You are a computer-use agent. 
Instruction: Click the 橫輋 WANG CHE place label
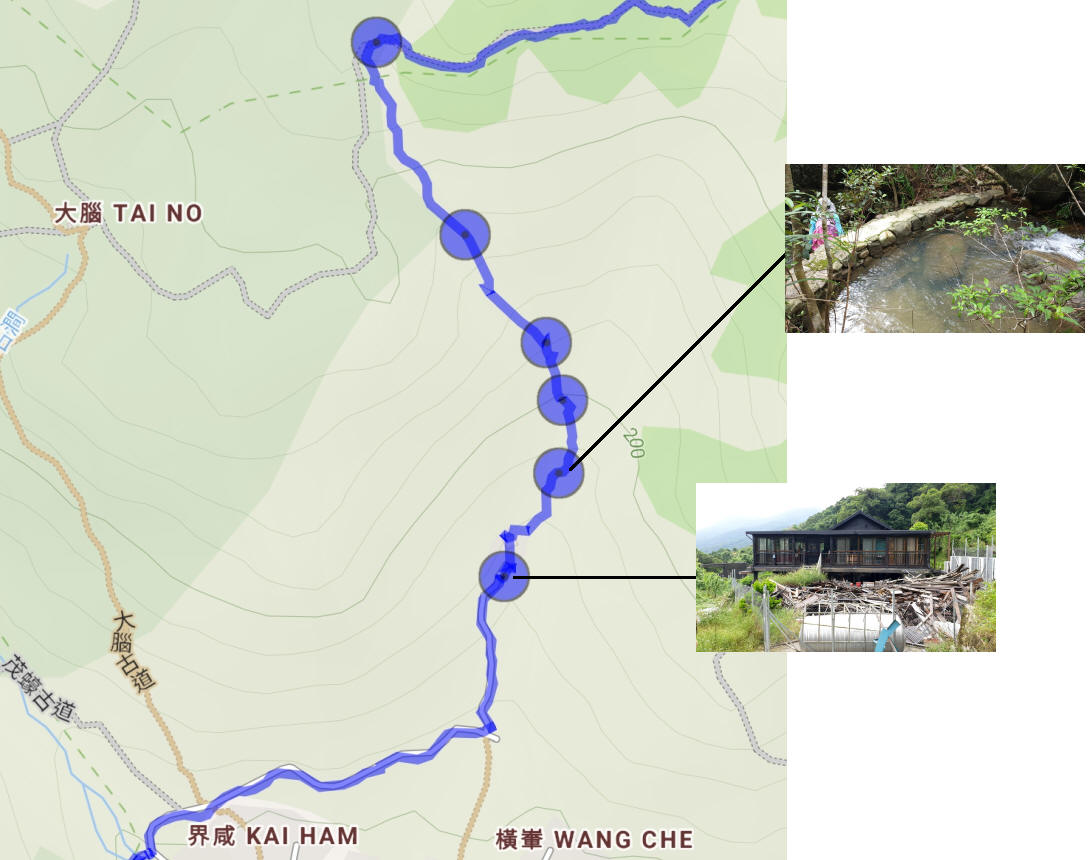pos(594,839)
